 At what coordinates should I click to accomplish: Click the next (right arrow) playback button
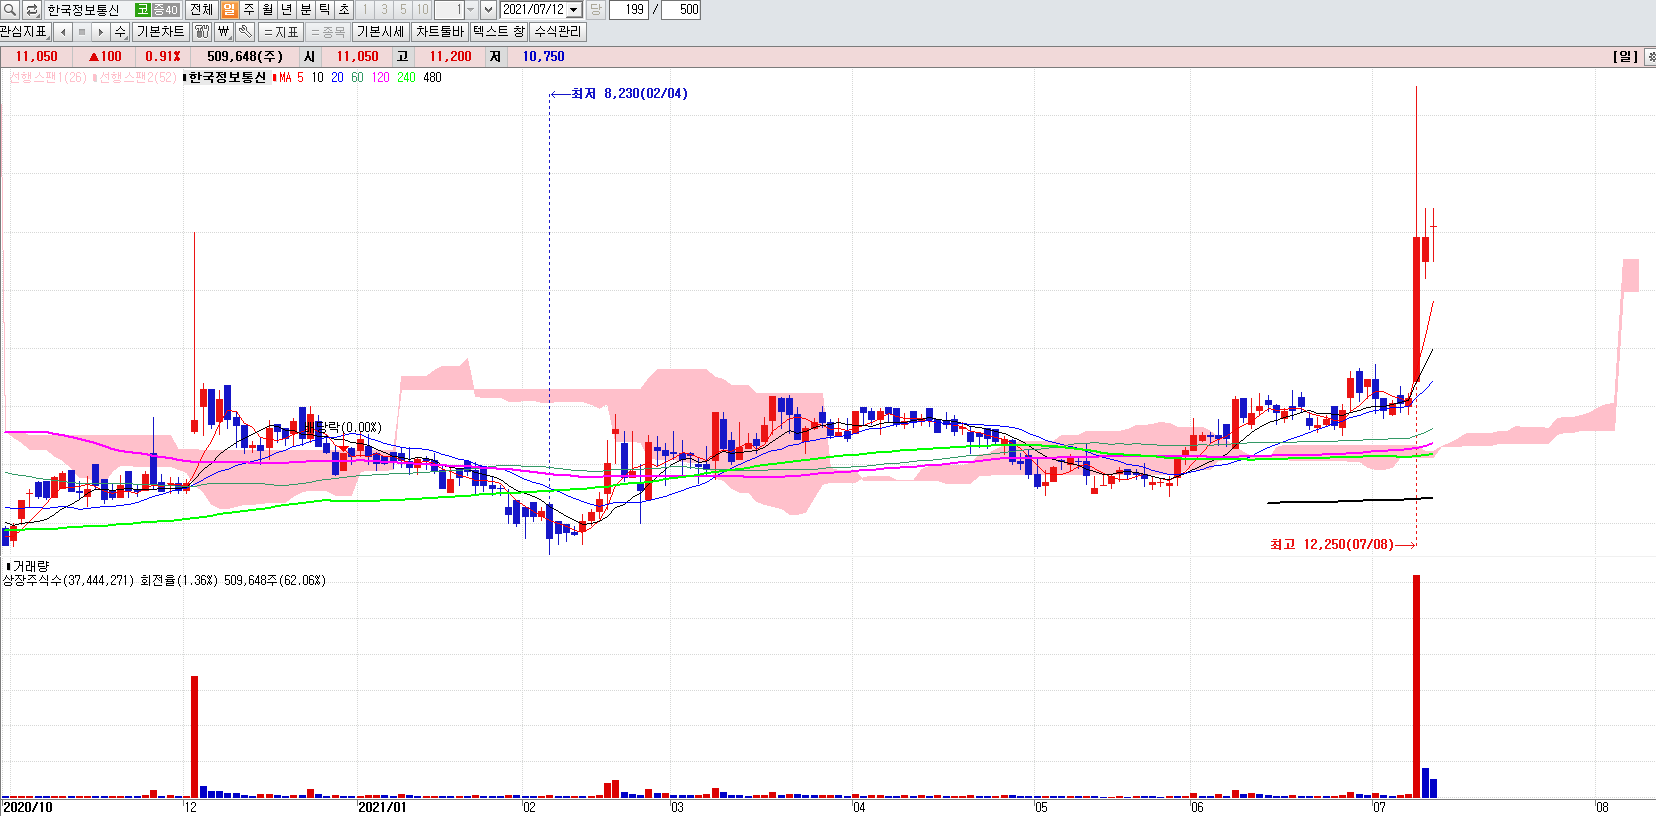coord(101,32)
